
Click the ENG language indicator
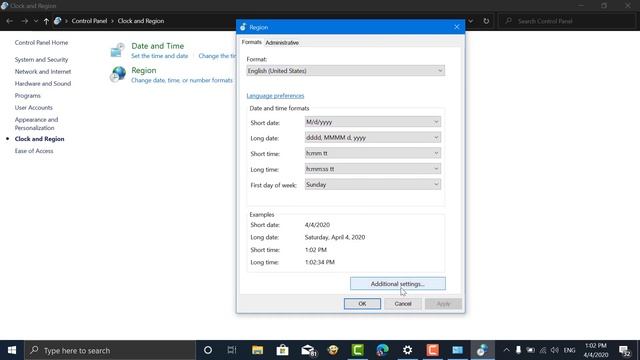pos(569,350)
